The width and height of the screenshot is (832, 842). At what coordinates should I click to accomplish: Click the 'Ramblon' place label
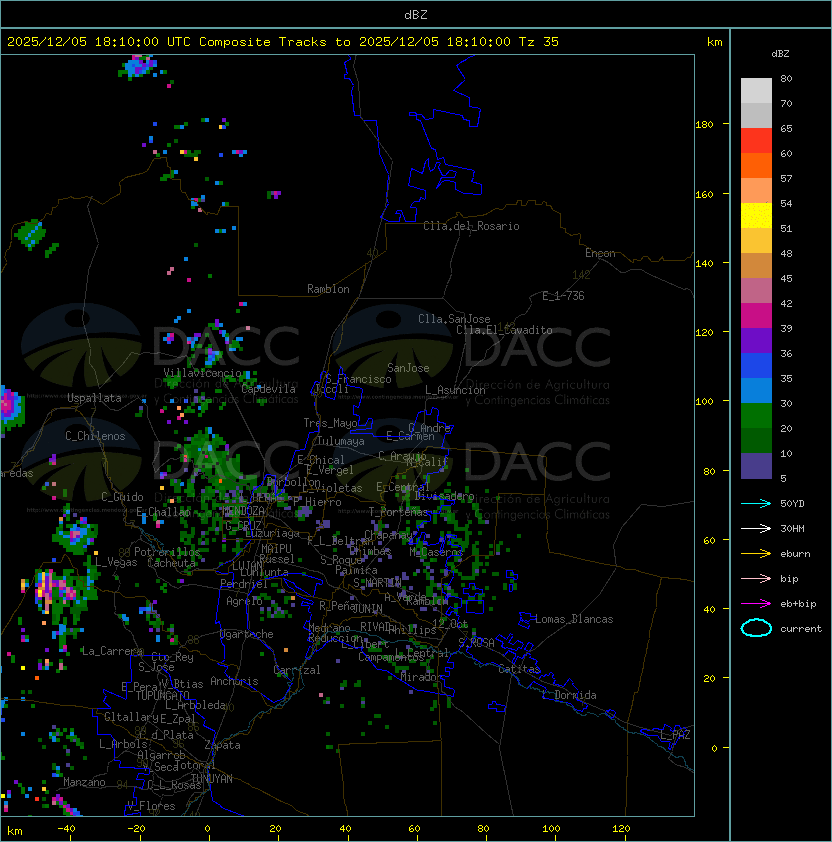(328, 289)
